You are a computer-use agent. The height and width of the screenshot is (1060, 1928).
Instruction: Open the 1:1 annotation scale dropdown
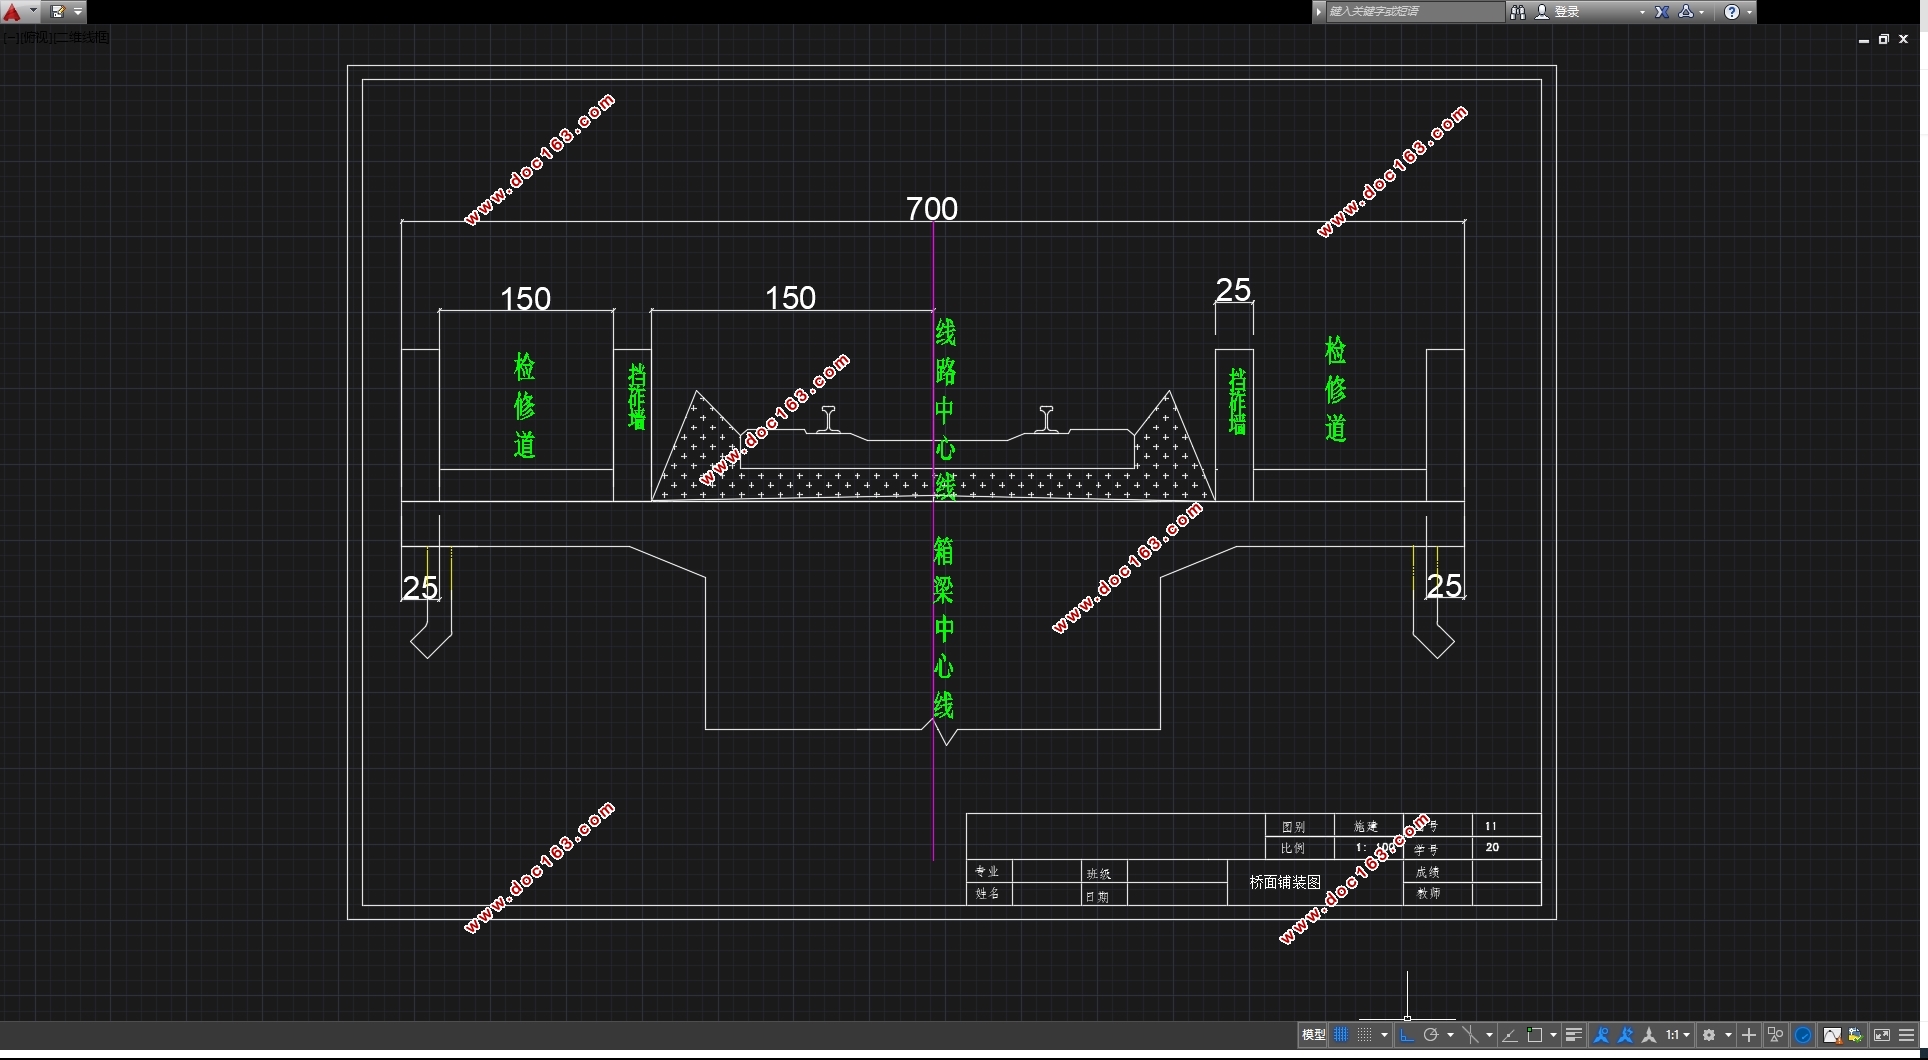[x=1678, y=1035]
